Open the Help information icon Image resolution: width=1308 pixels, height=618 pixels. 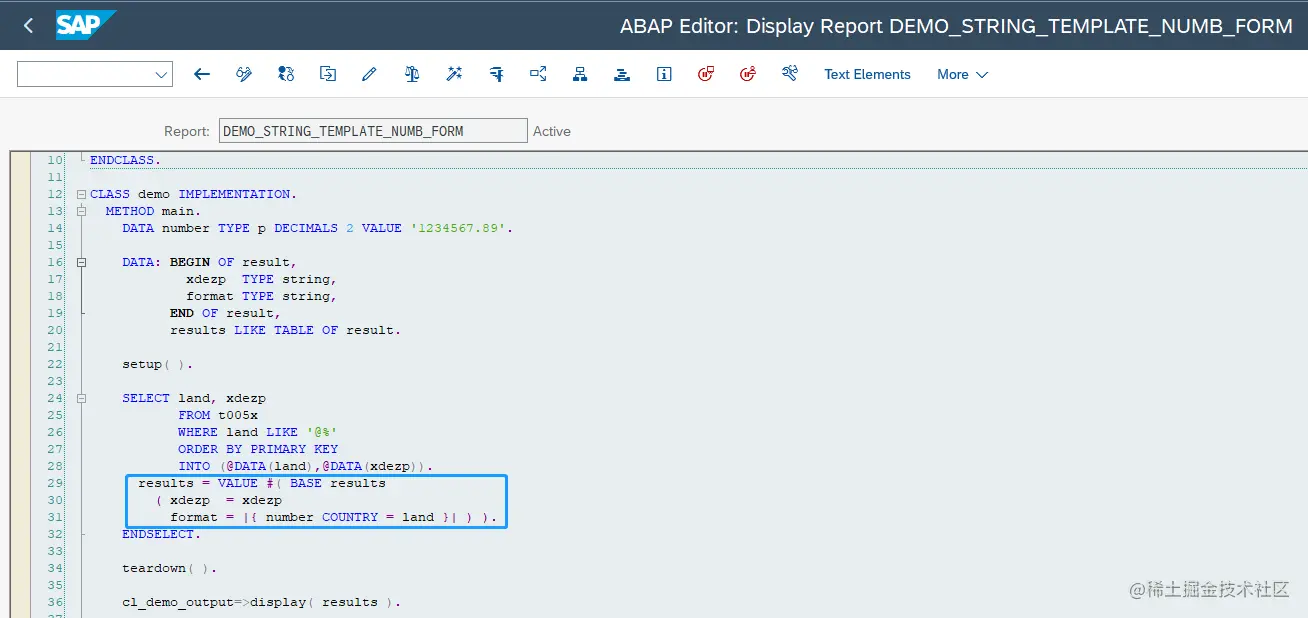coord(664,74)
